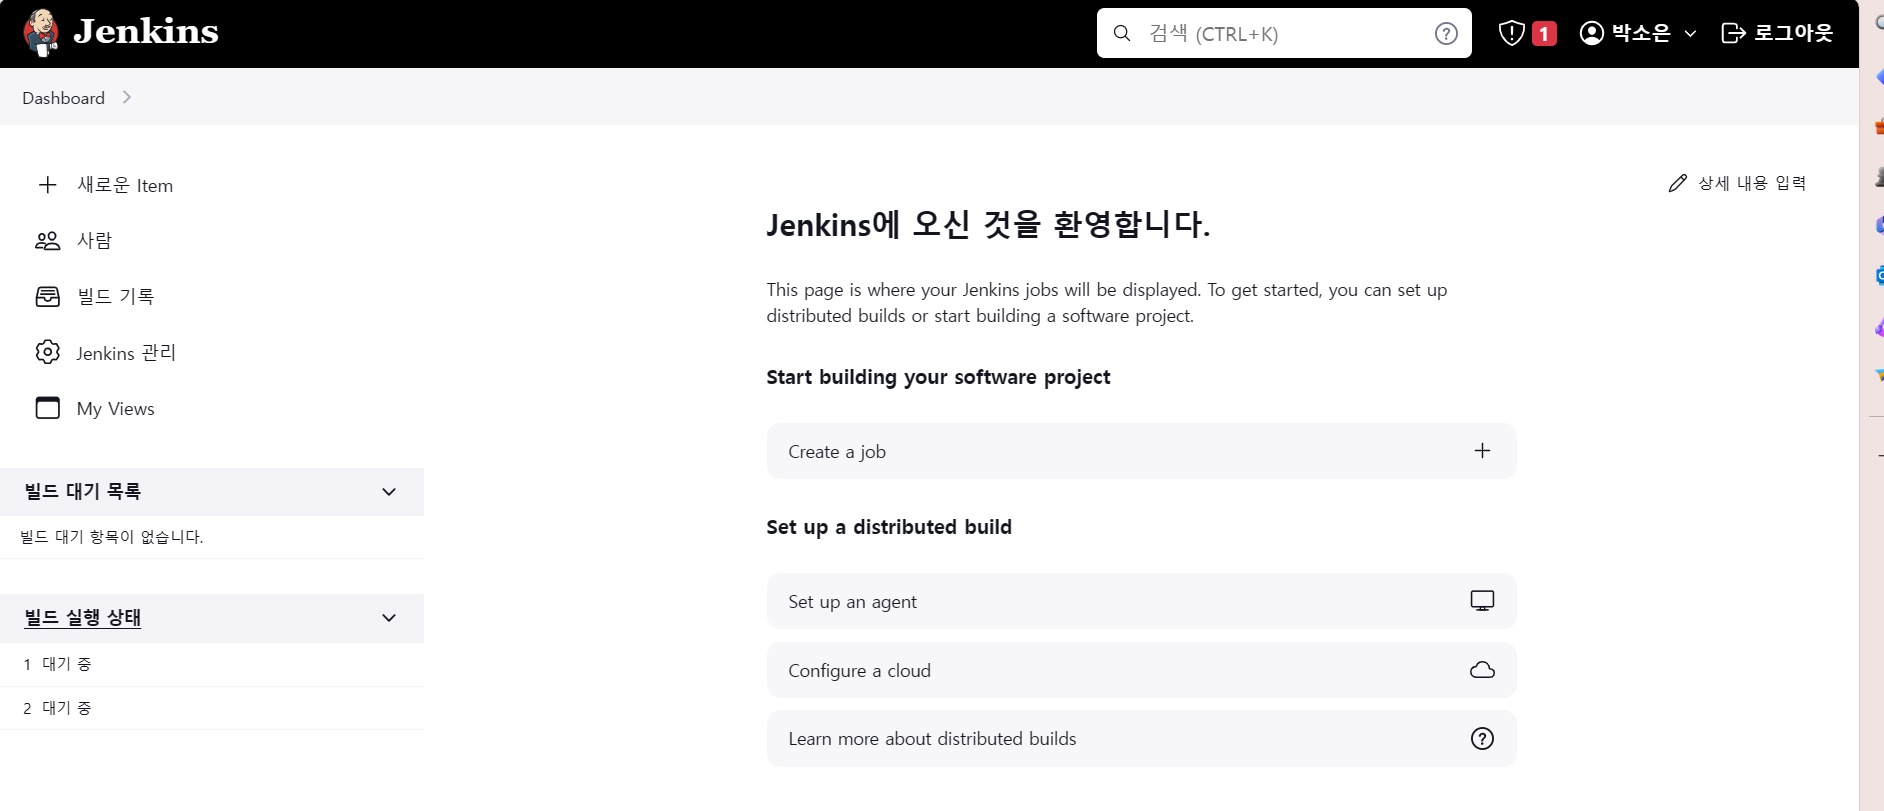This screenshot has height=811, width=1884.
Task: Click the Configure a cloud card
Action: click(1141, 670)
